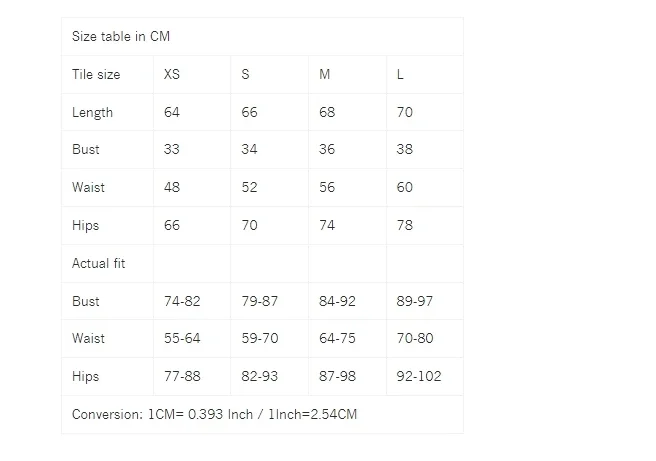
Task: Select the Length row label
Action: [92, 113]
